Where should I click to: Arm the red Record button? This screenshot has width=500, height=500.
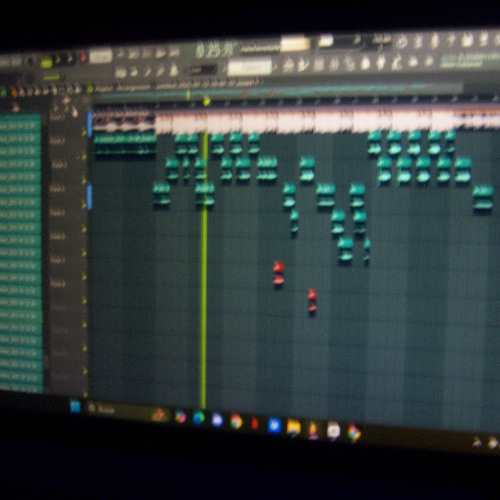coord(83,57)
